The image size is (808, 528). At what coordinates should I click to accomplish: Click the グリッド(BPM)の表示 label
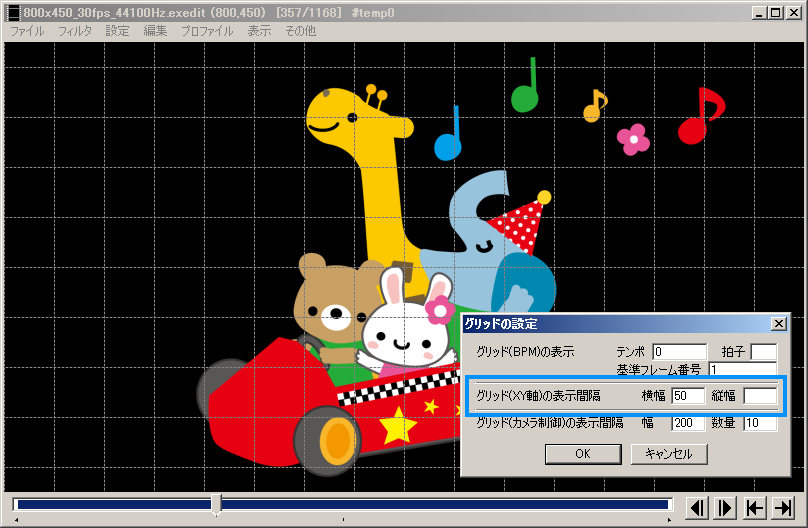[525, 352]
